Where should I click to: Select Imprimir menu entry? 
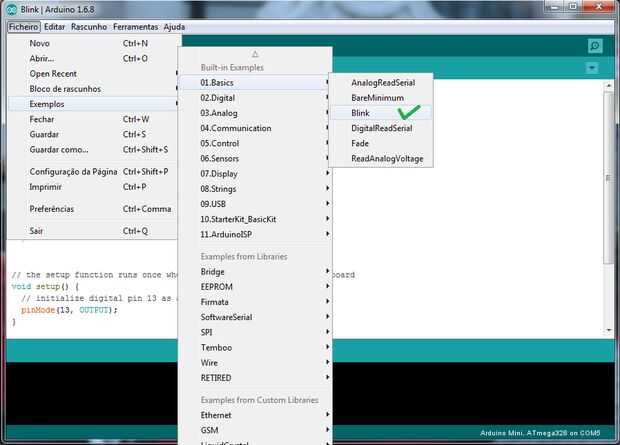94,187
